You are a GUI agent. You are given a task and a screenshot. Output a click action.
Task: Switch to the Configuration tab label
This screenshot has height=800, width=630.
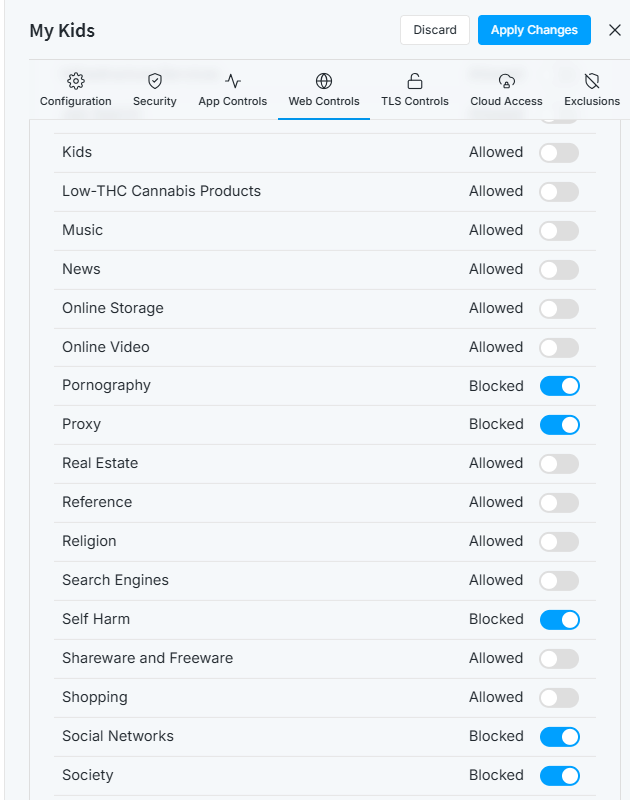pos(75,101)
